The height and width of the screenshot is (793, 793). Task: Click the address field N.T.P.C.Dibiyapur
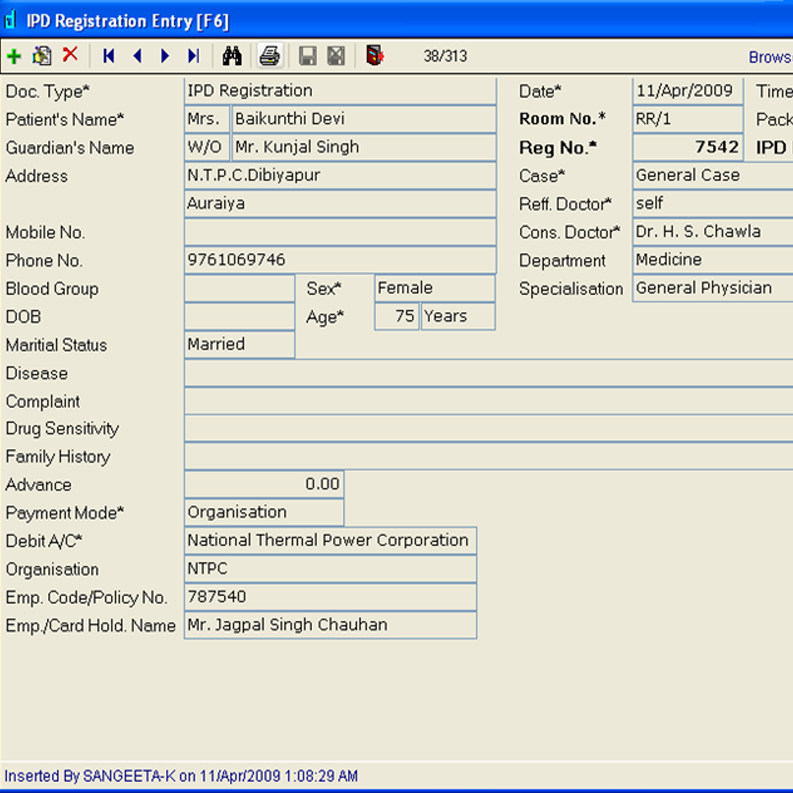340,175
